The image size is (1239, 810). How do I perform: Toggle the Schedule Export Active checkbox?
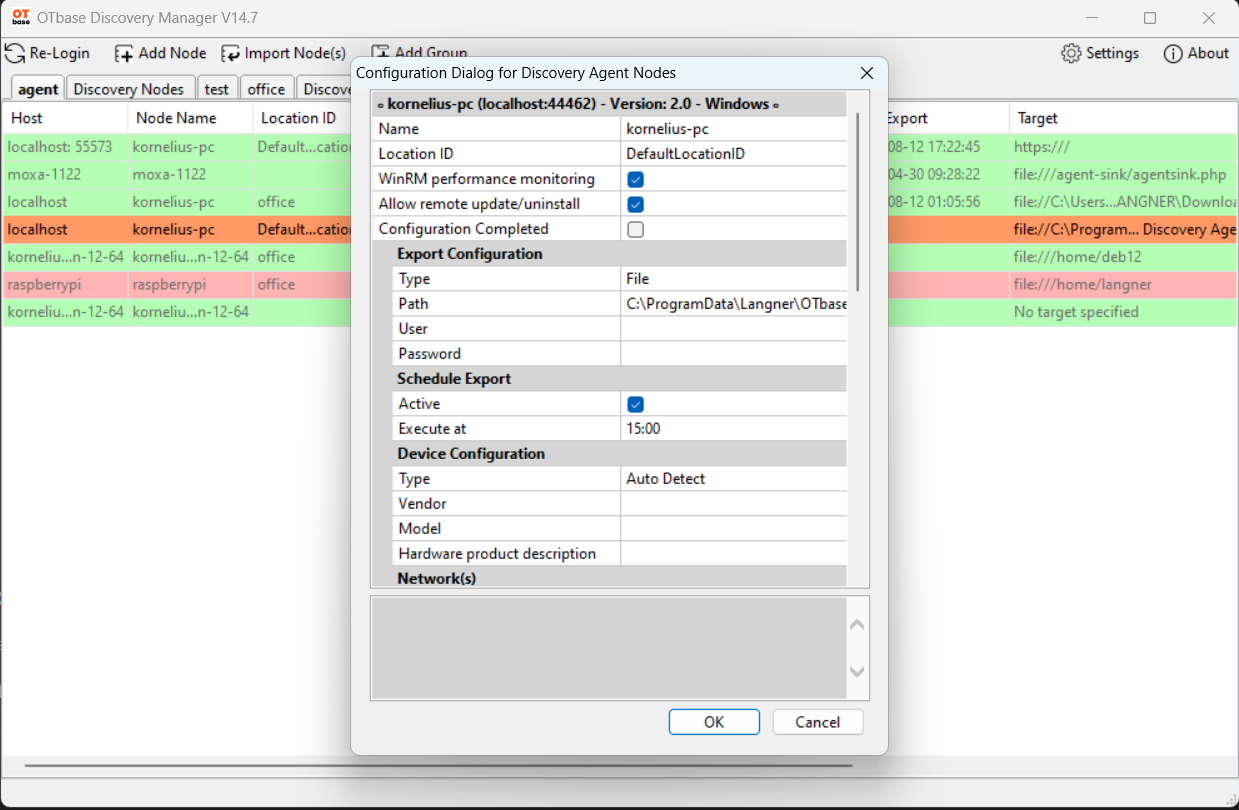635,404
